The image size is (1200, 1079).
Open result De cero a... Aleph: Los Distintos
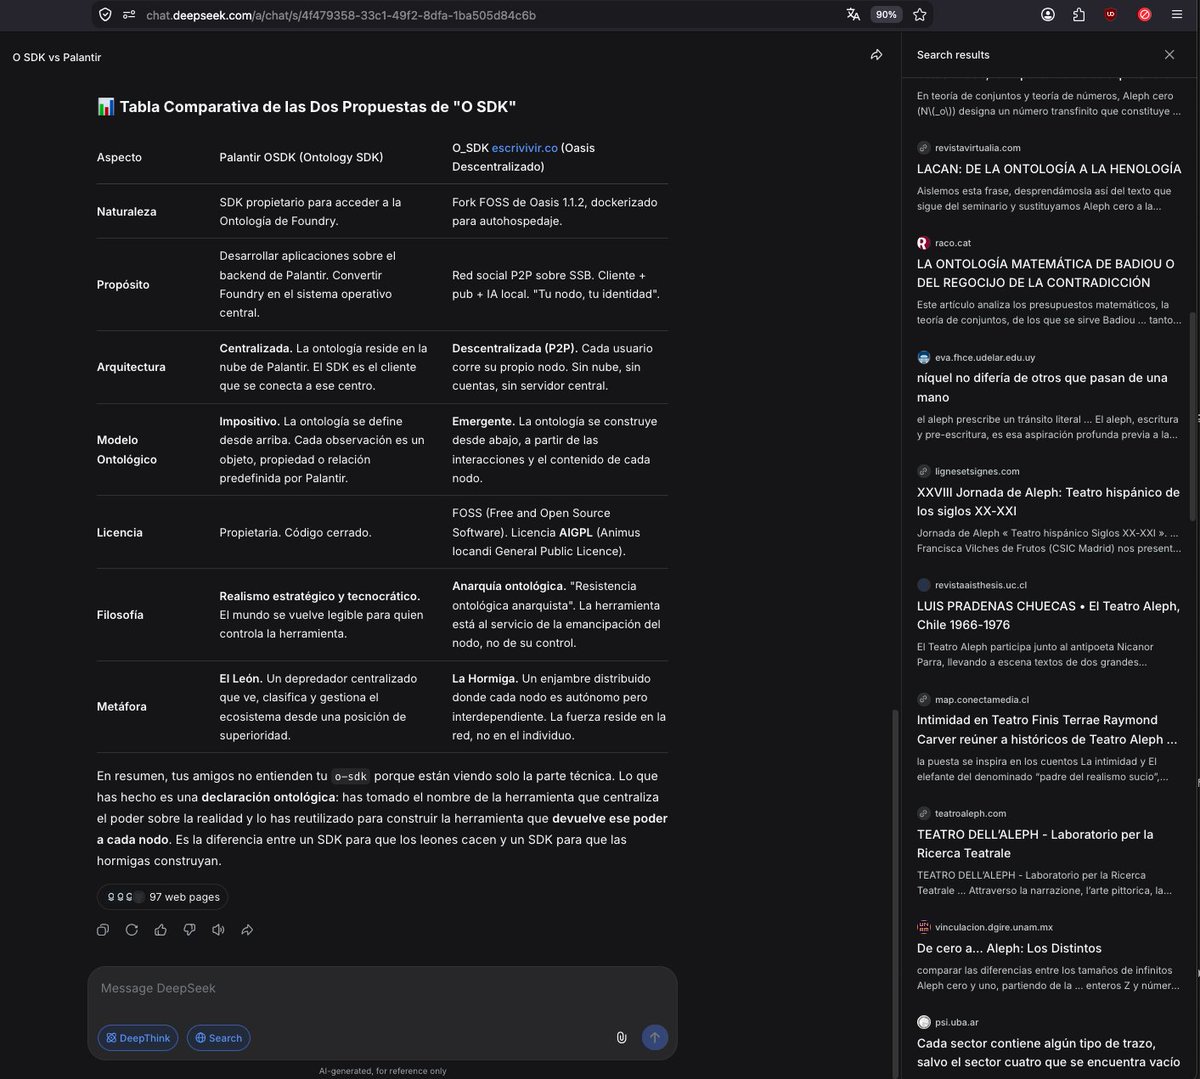coord(1009,948)
